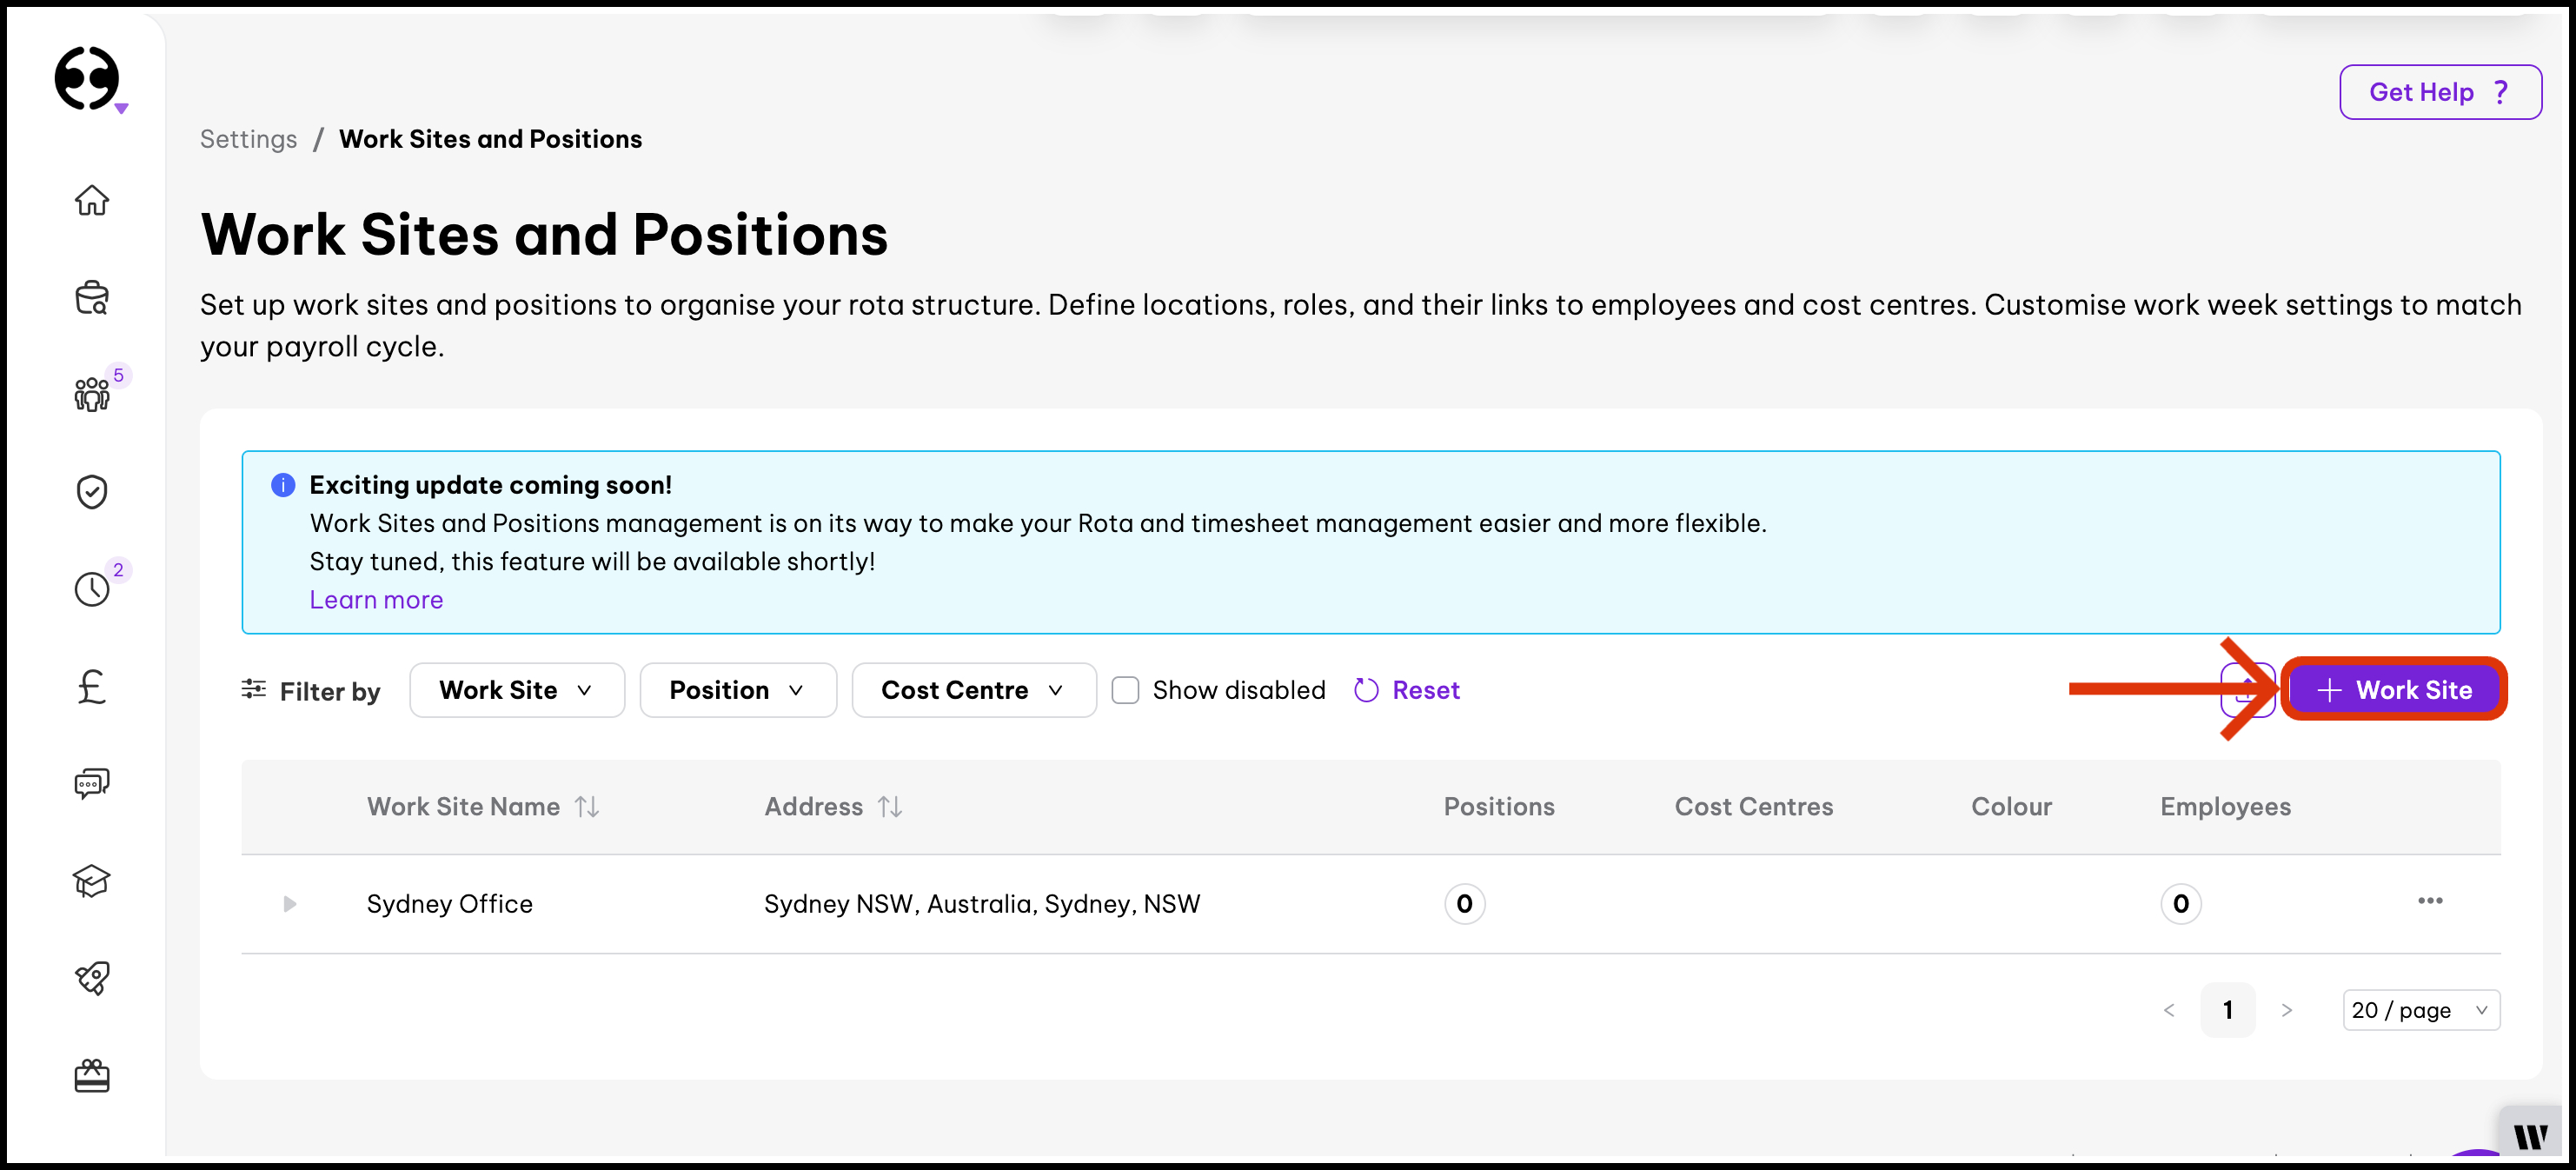The width and height of the screenshot is (2576, 1170).
Task: Open Sydney Office row more options menu
Action: [2430, 901]
